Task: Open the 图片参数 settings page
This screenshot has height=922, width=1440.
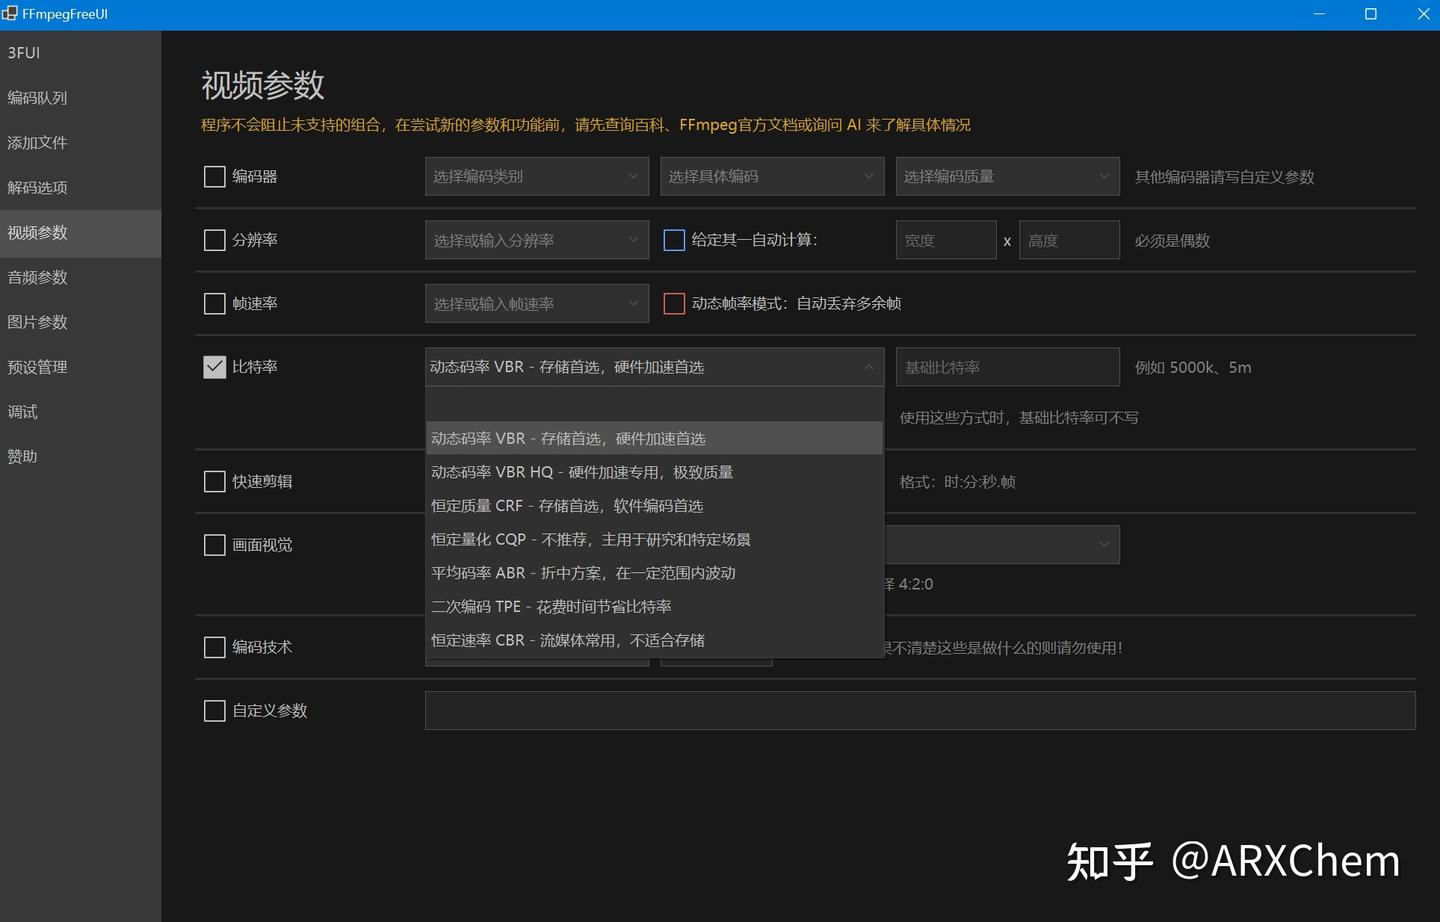Action: (x=37, y=322)
